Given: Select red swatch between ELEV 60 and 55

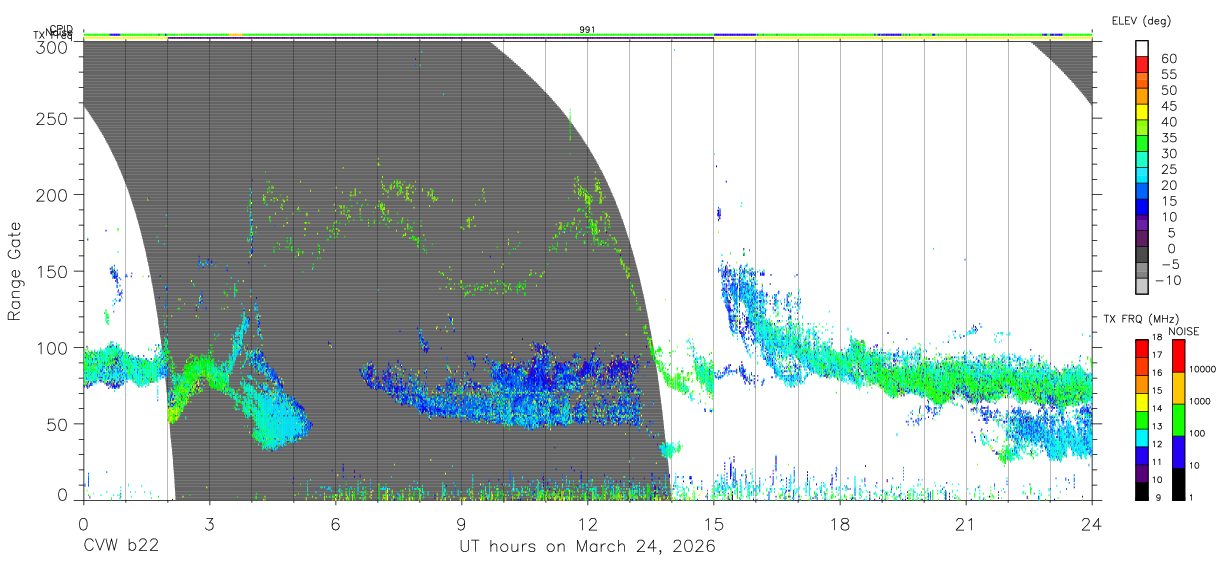Looking at the screenshot, I should click(x=1143, y=65).
